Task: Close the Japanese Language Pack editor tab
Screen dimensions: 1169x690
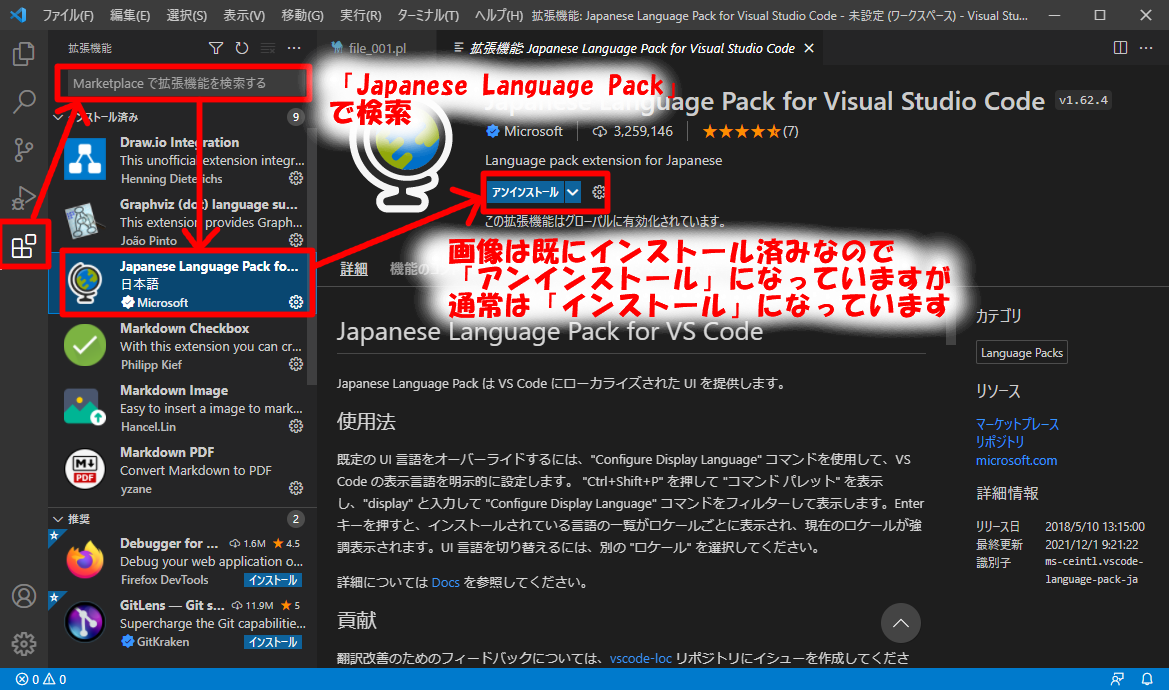Action: [x=809, y=48]
